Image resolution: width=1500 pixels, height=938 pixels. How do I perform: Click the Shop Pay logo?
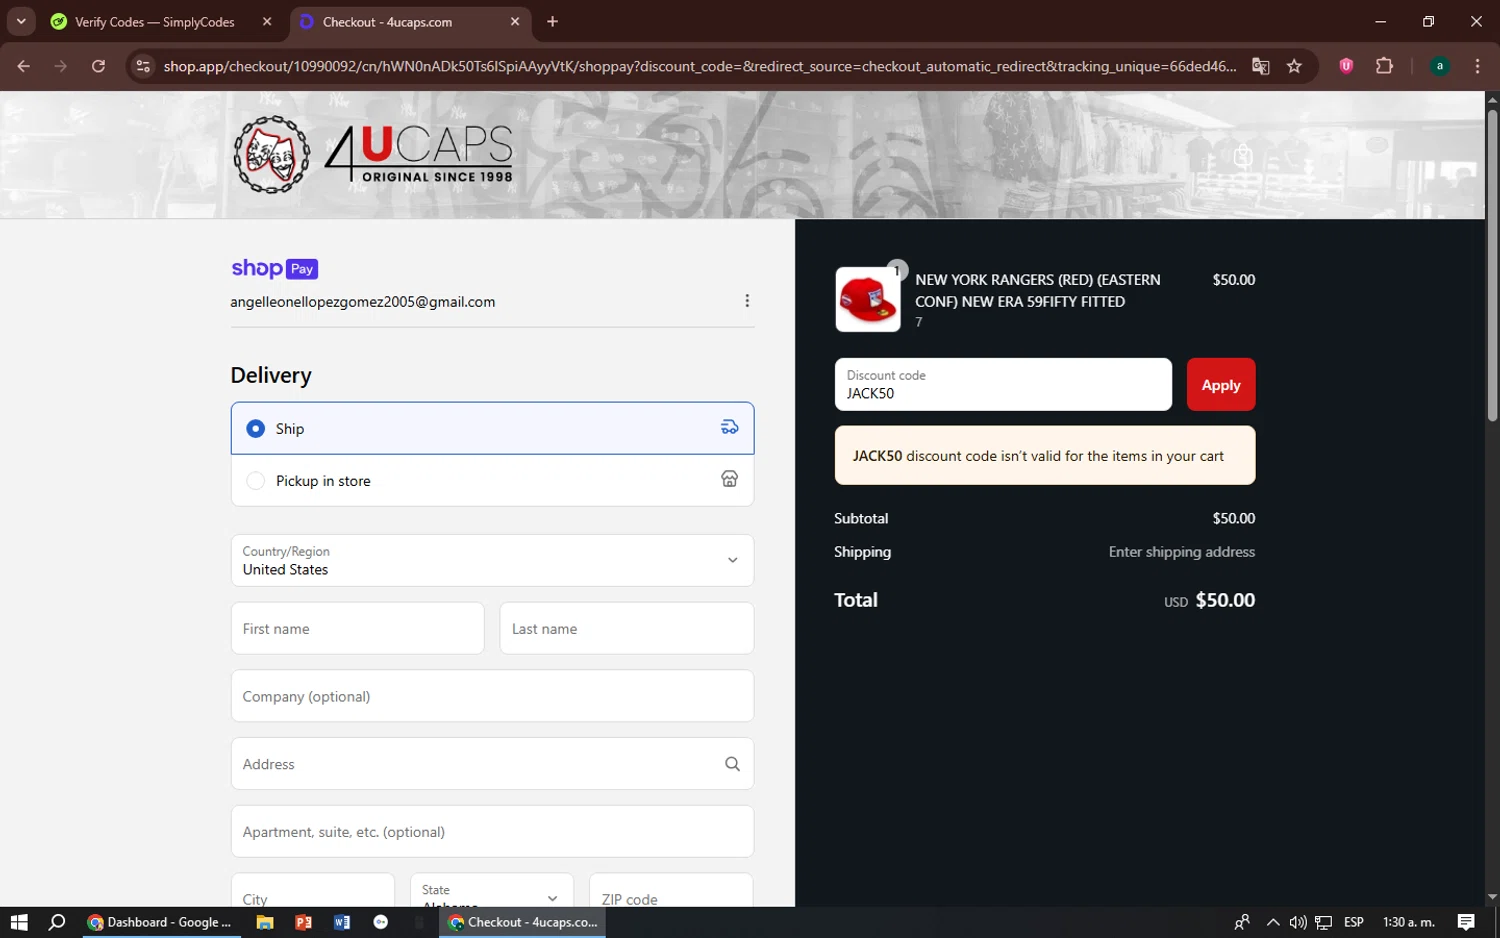[x=274, y=268]
